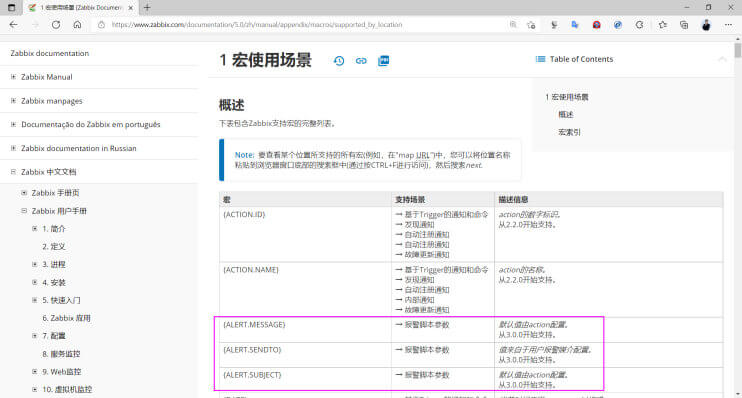The height and width of the screenshot is (398, 742).
Task: Click the page vertical scrollbar thumb
Action: coord(738,50)
